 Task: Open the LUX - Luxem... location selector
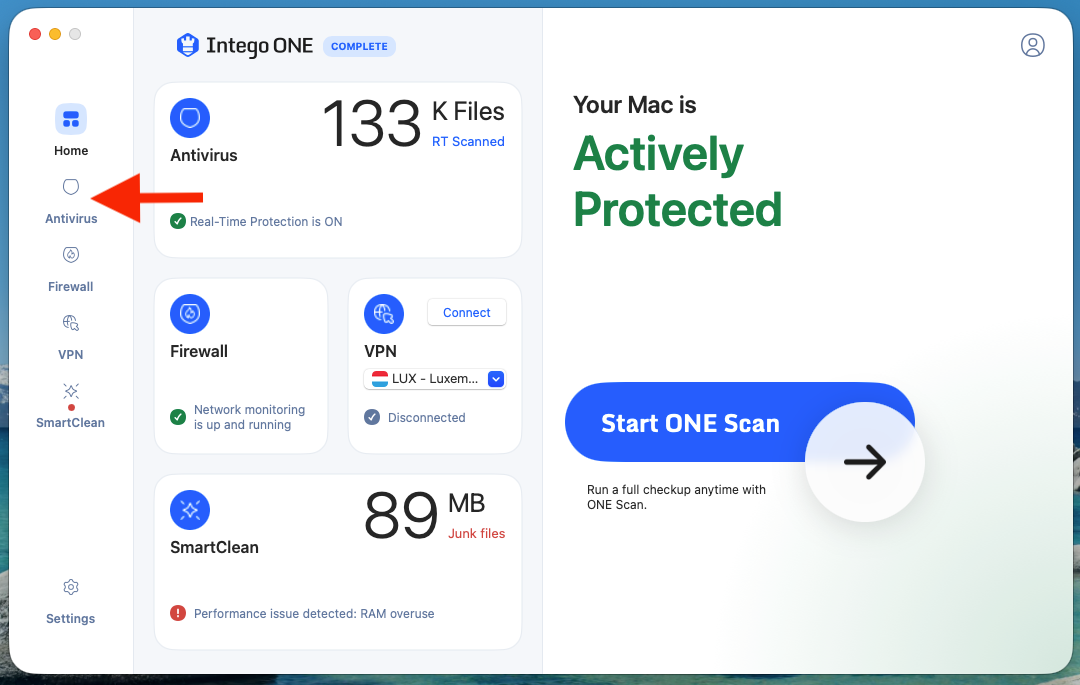pos(435,379)
